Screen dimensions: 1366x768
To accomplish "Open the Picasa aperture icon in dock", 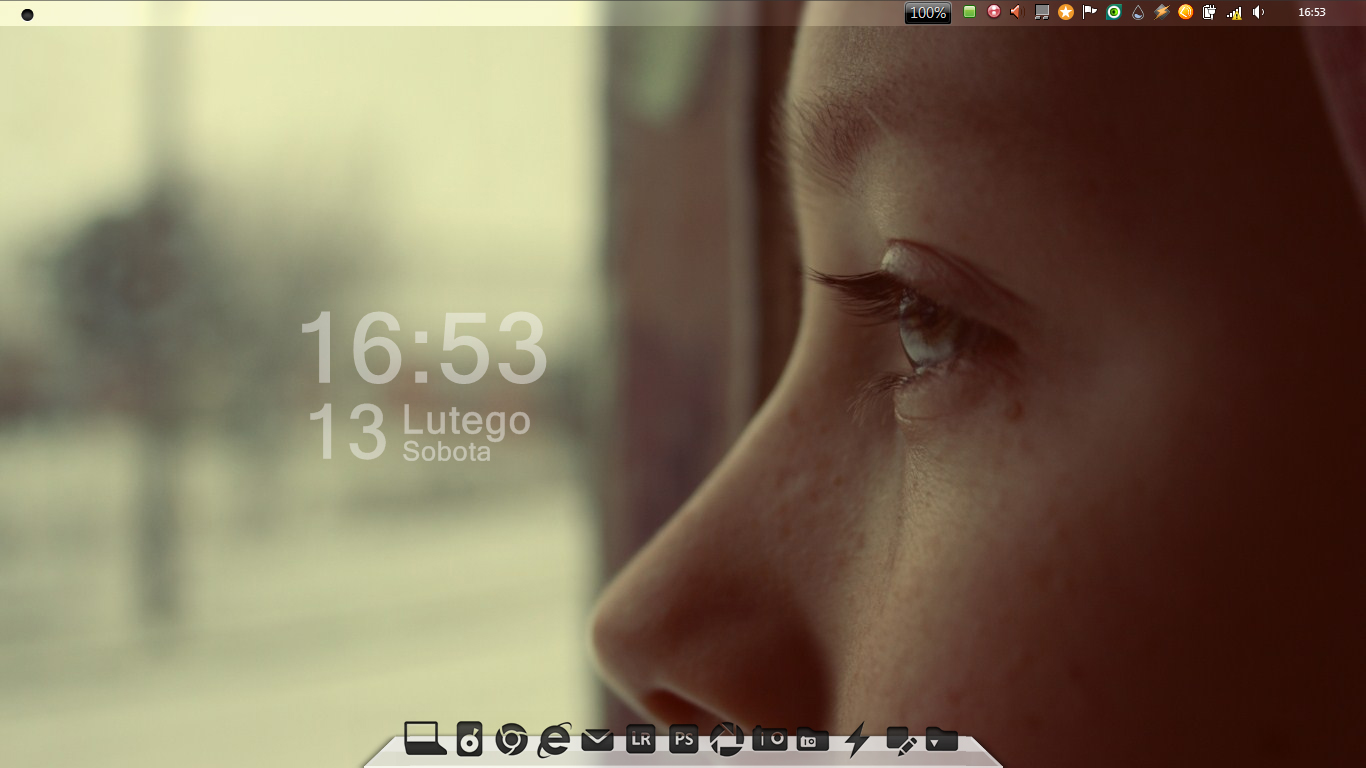I will tap(727, 740).
